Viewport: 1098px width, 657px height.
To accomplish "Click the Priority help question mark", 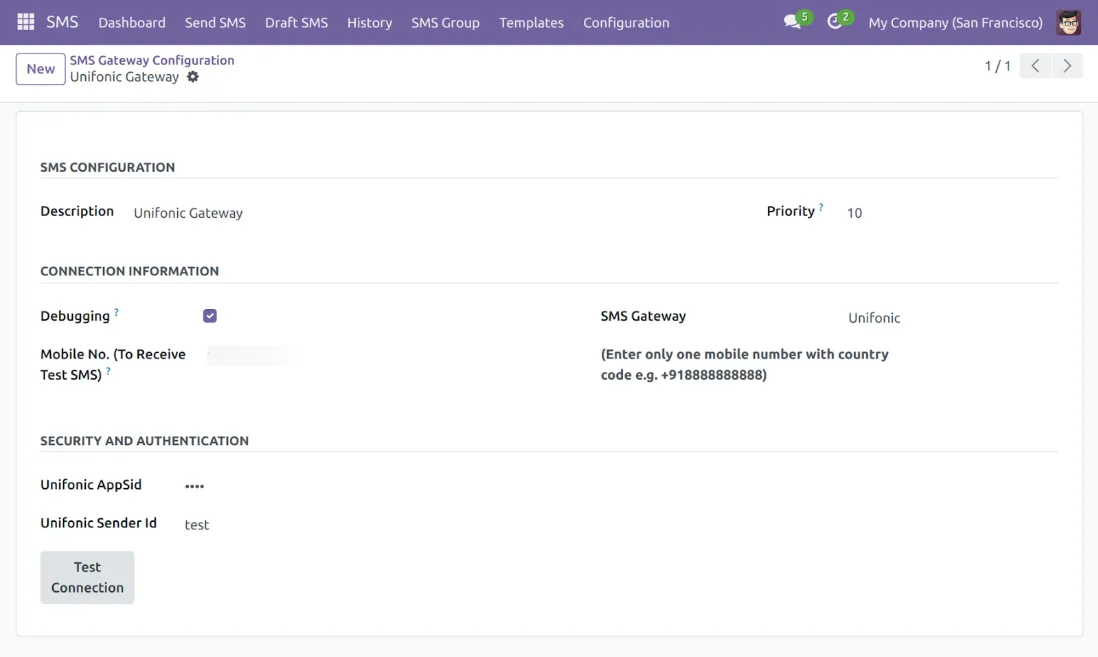I will point(821,208).
